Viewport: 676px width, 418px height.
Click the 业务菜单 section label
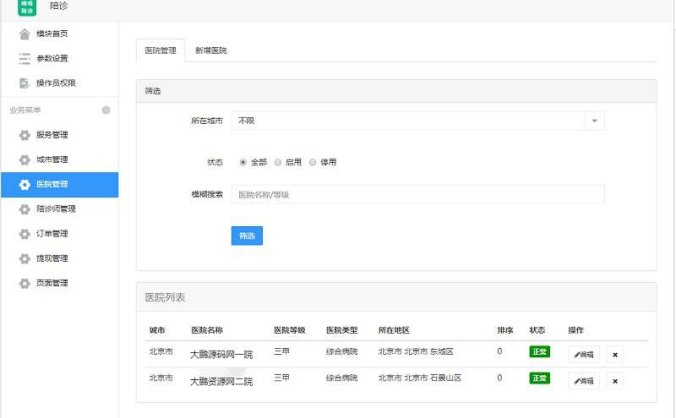click(25, 110)
